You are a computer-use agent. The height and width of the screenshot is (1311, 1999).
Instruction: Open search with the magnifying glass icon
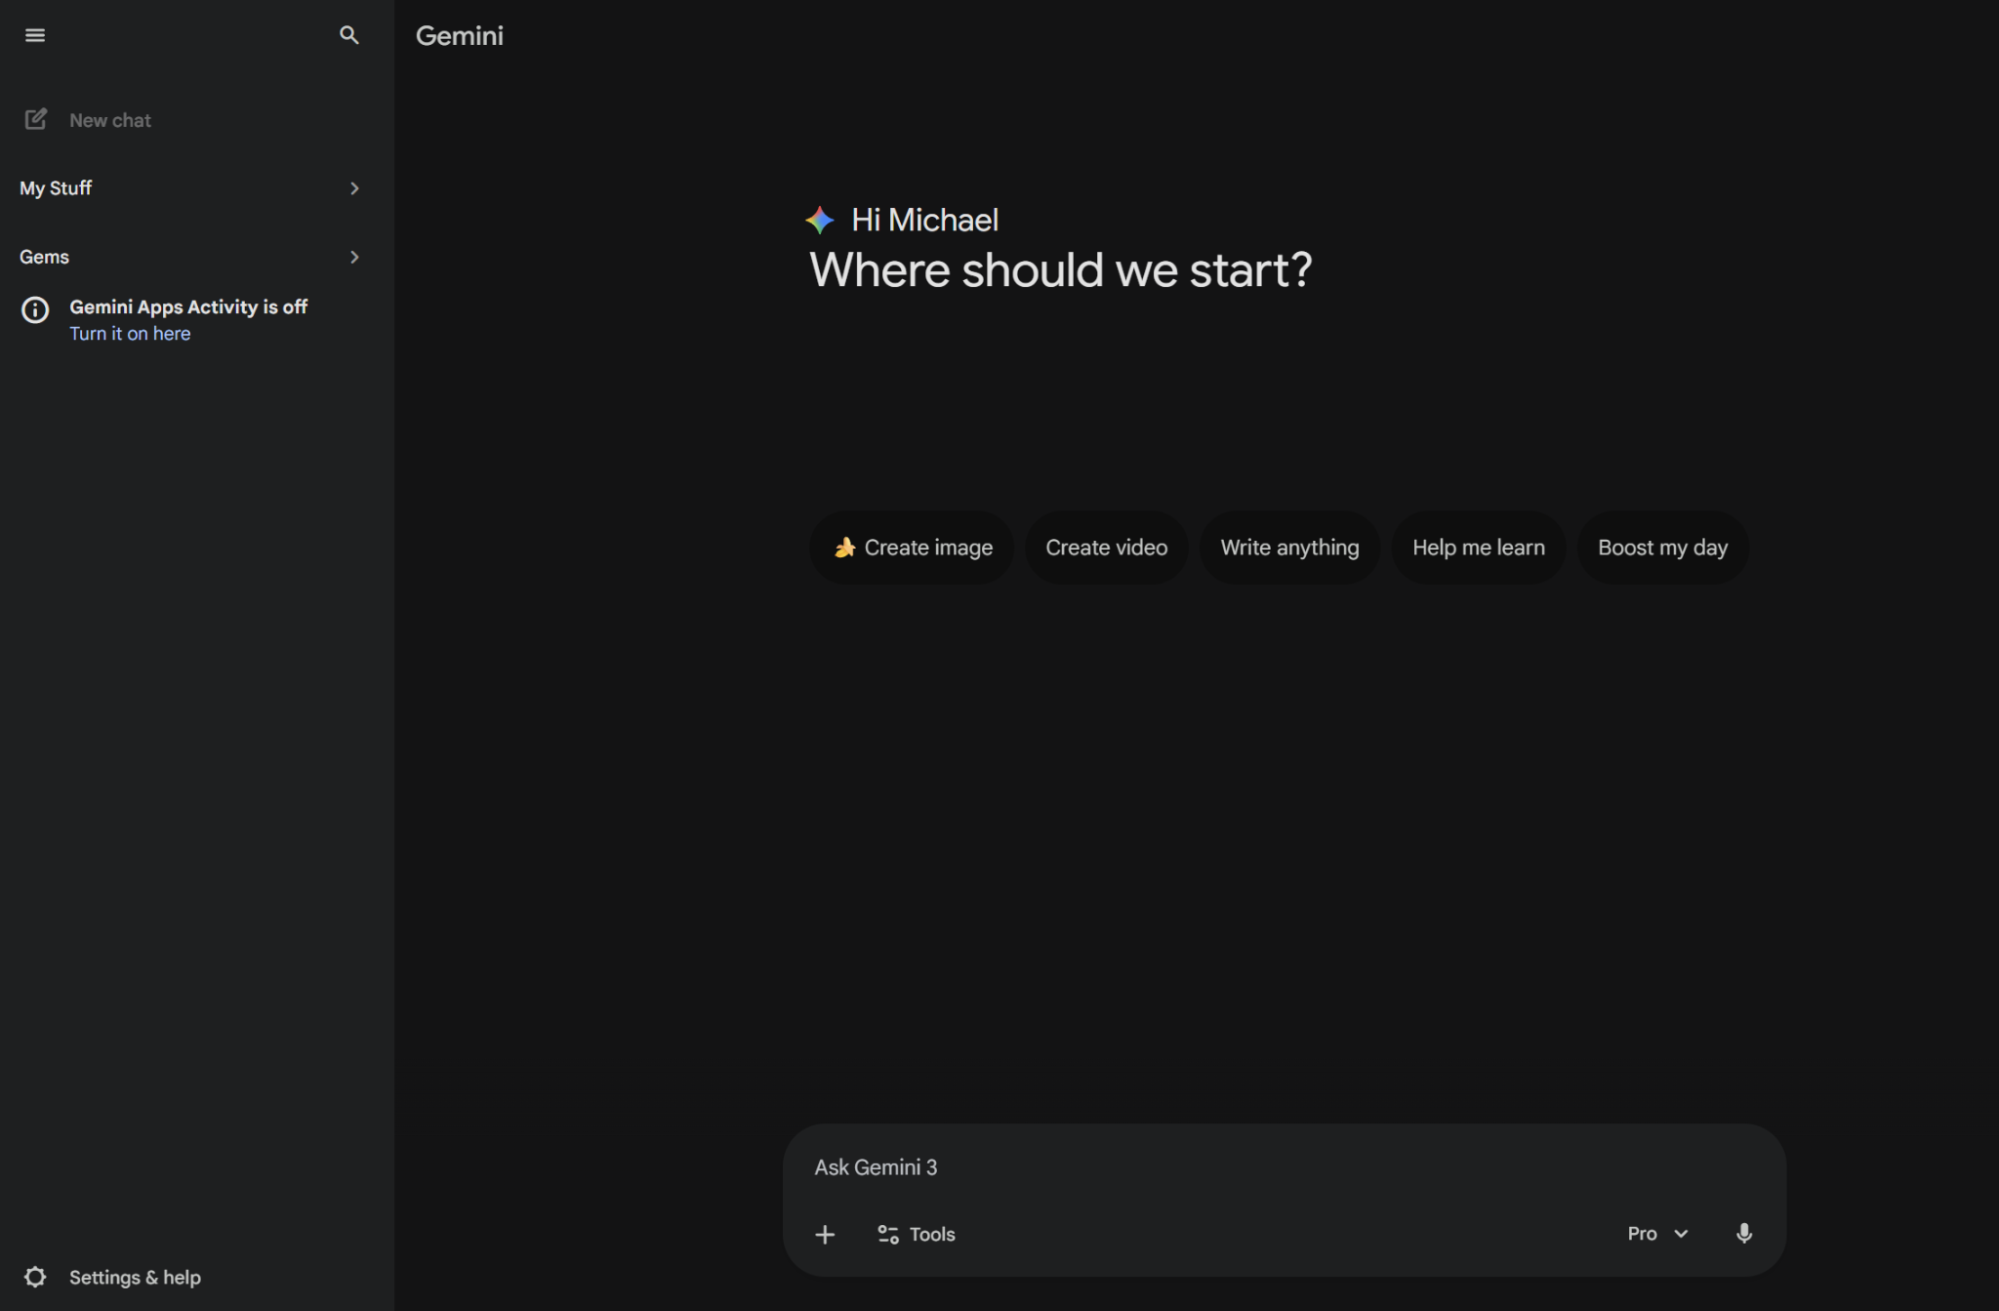click(349, 35)
